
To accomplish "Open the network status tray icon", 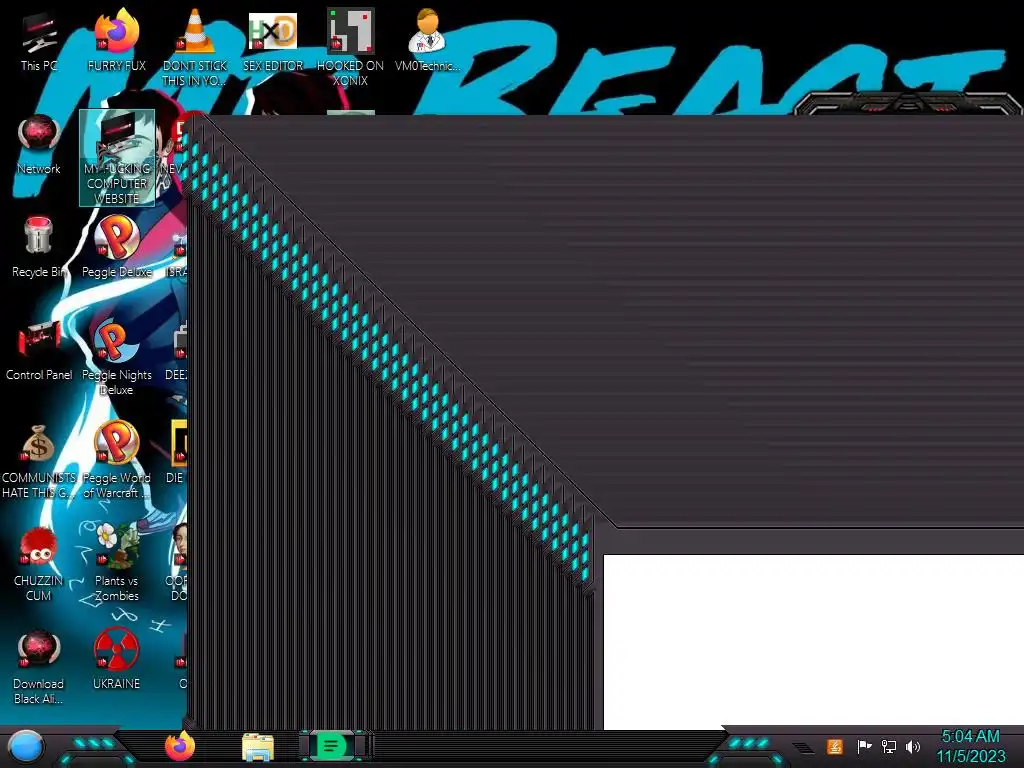I will (x=888, y=746).
